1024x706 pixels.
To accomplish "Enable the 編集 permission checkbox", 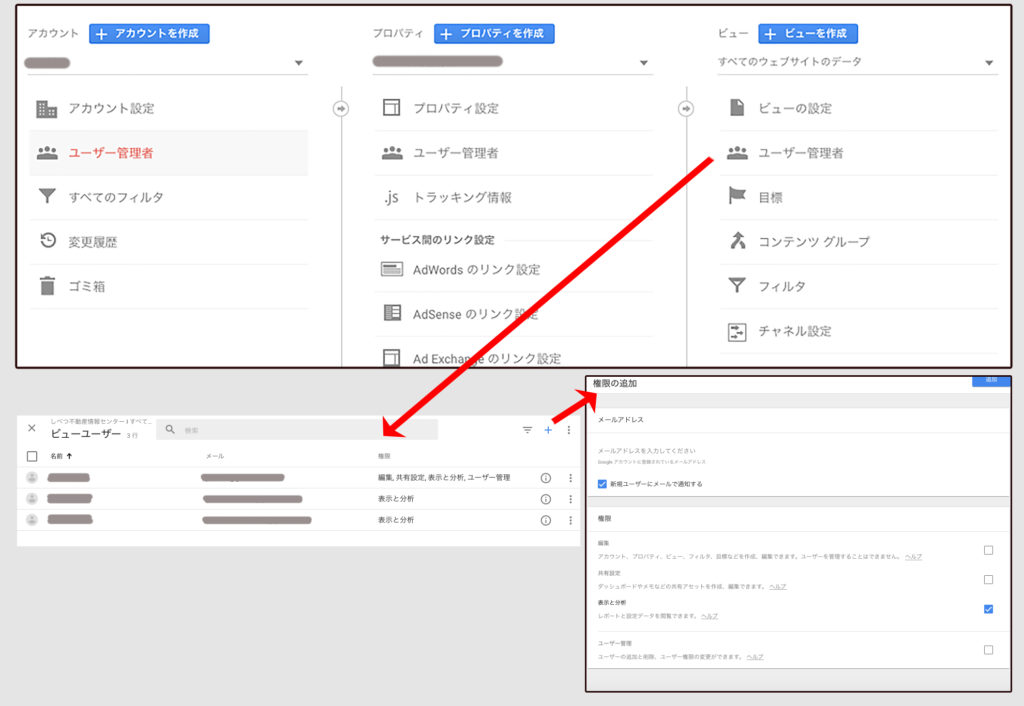I will click(988, 550).
